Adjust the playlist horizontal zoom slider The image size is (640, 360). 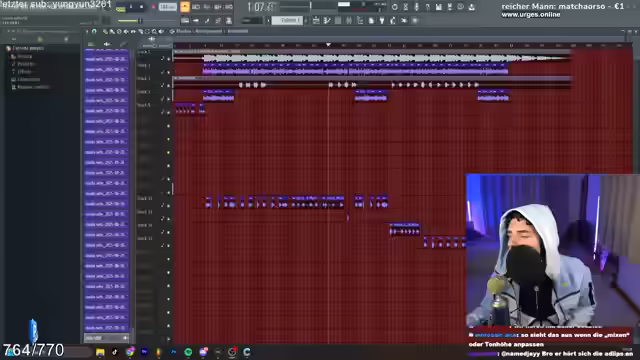click(150, 46)
